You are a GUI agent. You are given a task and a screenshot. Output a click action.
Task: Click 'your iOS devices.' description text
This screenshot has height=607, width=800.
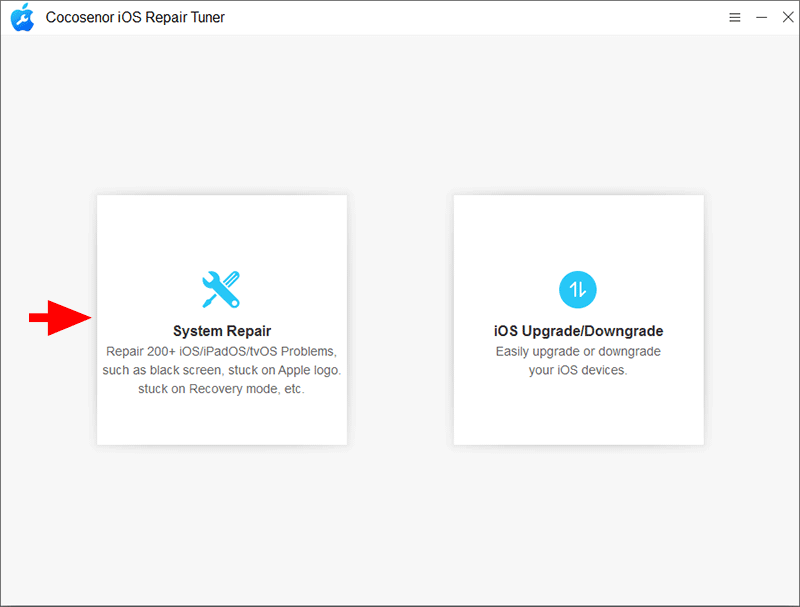coord(578,370)
